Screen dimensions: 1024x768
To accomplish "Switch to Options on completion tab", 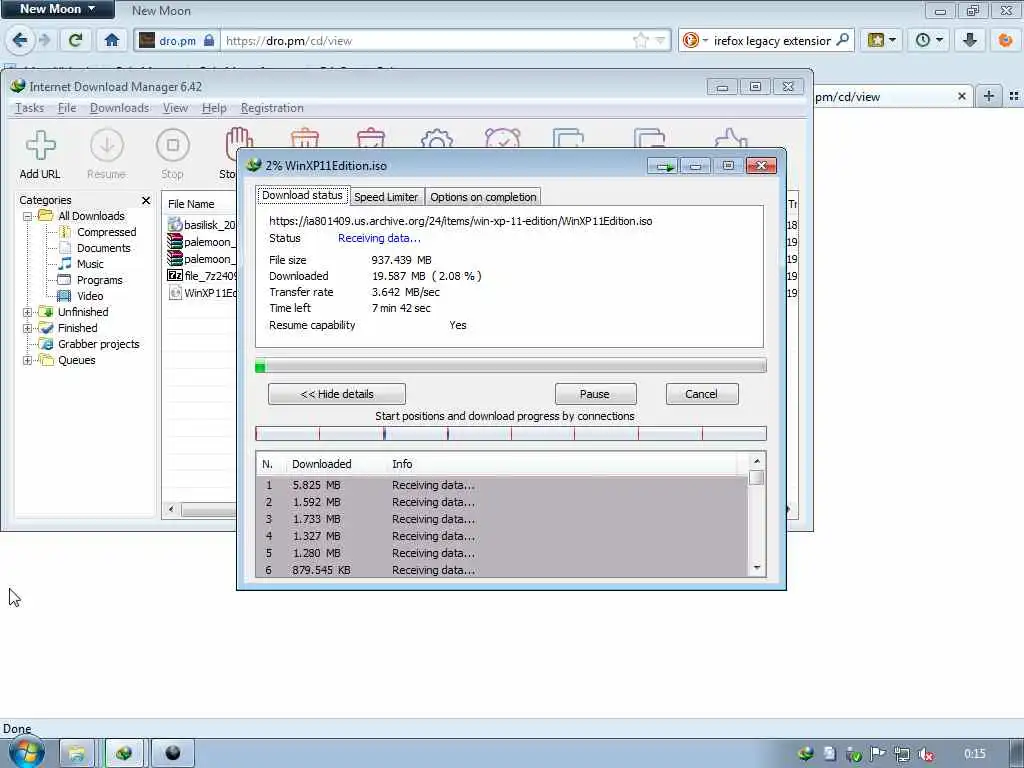I will pos(483,197).
